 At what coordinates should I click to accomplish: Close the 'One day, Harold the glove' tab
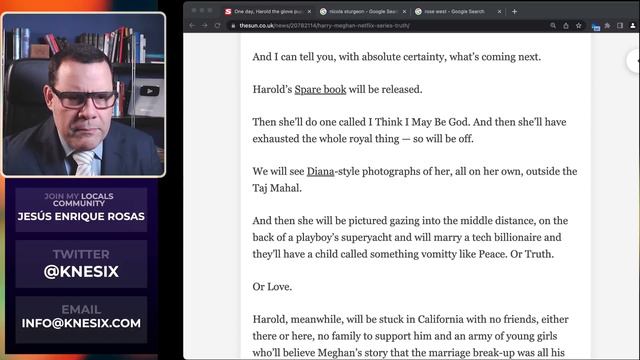[309, 11]
